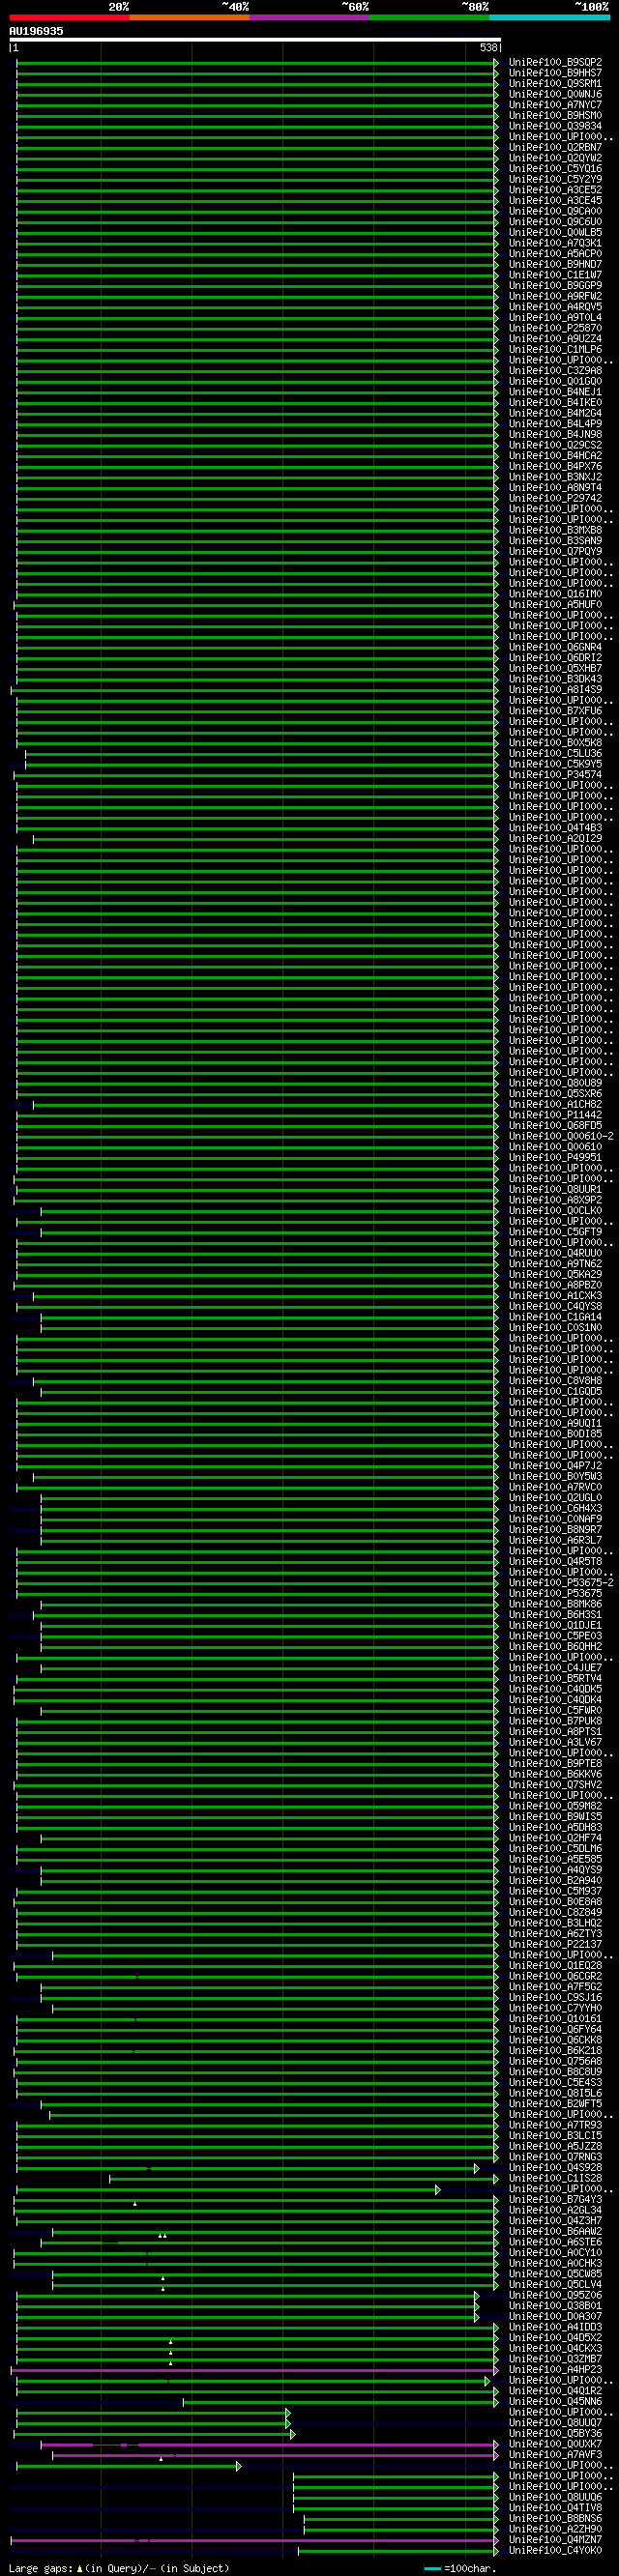Click the UniRef100_B4NEJ1 label

coord(555,392)
